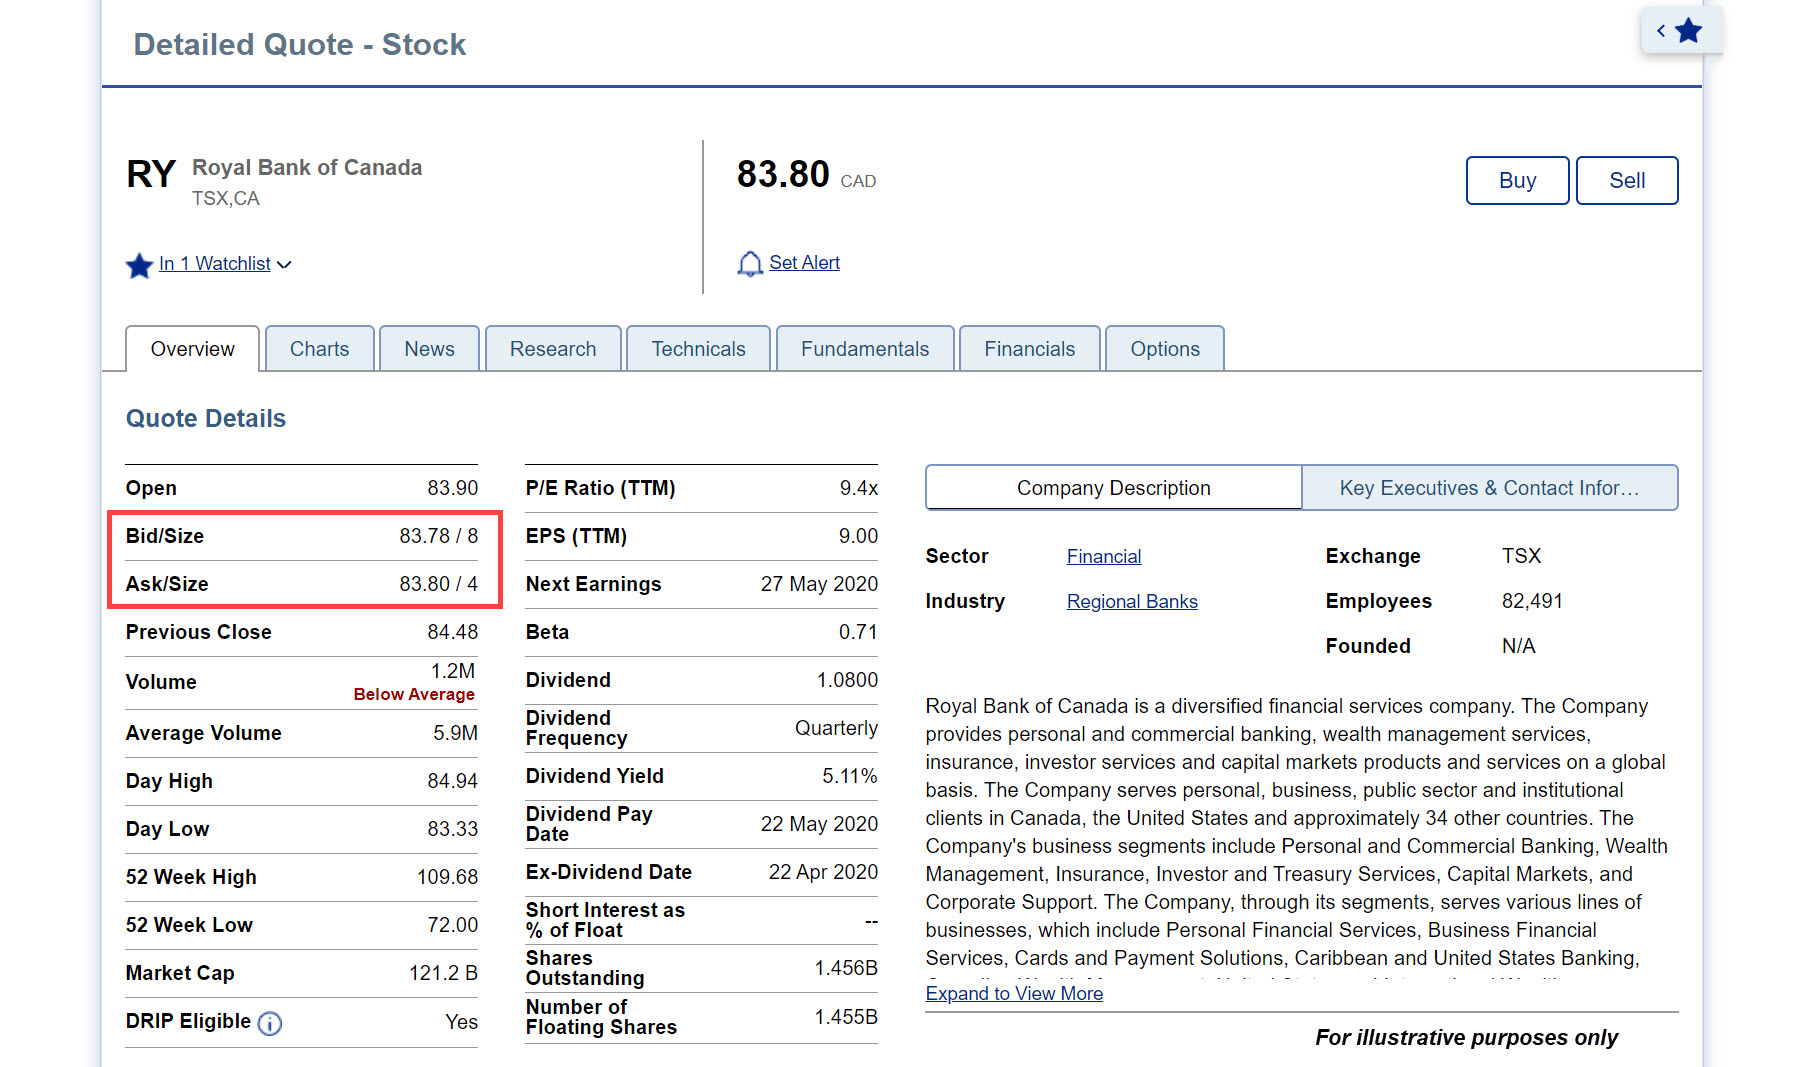
Task: Select the Company Description toggle
Action: [x=1113, y=488]
